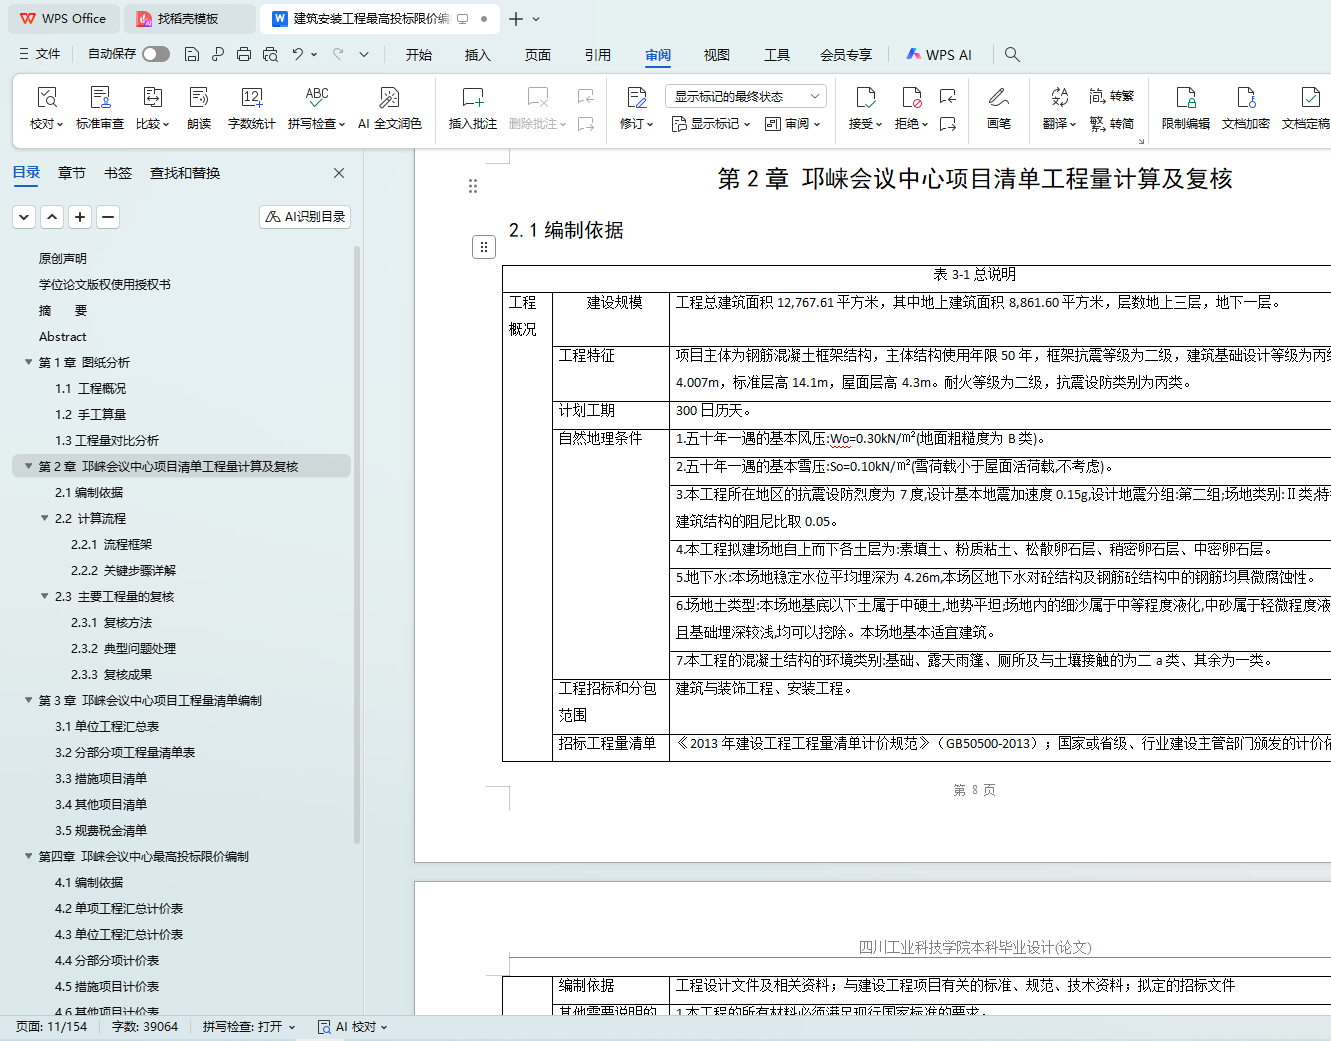Open the 书签 tab in navigation pane

click(x=118, y=173)
